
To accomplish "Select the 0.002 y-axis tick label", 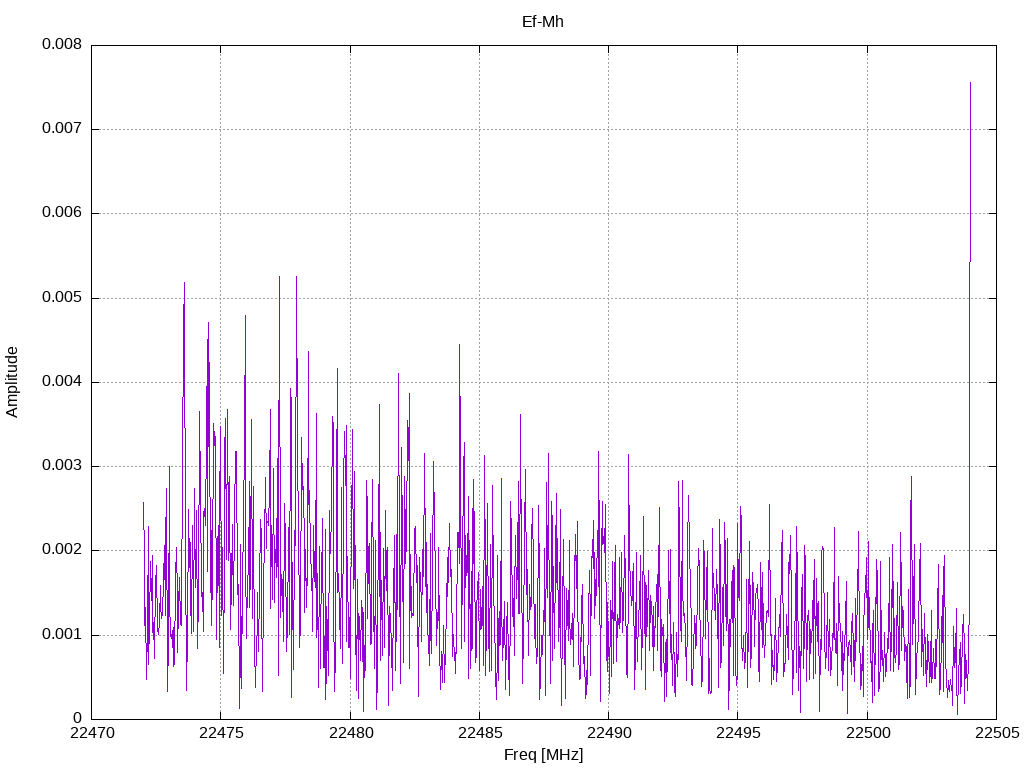I will [61, 550].
